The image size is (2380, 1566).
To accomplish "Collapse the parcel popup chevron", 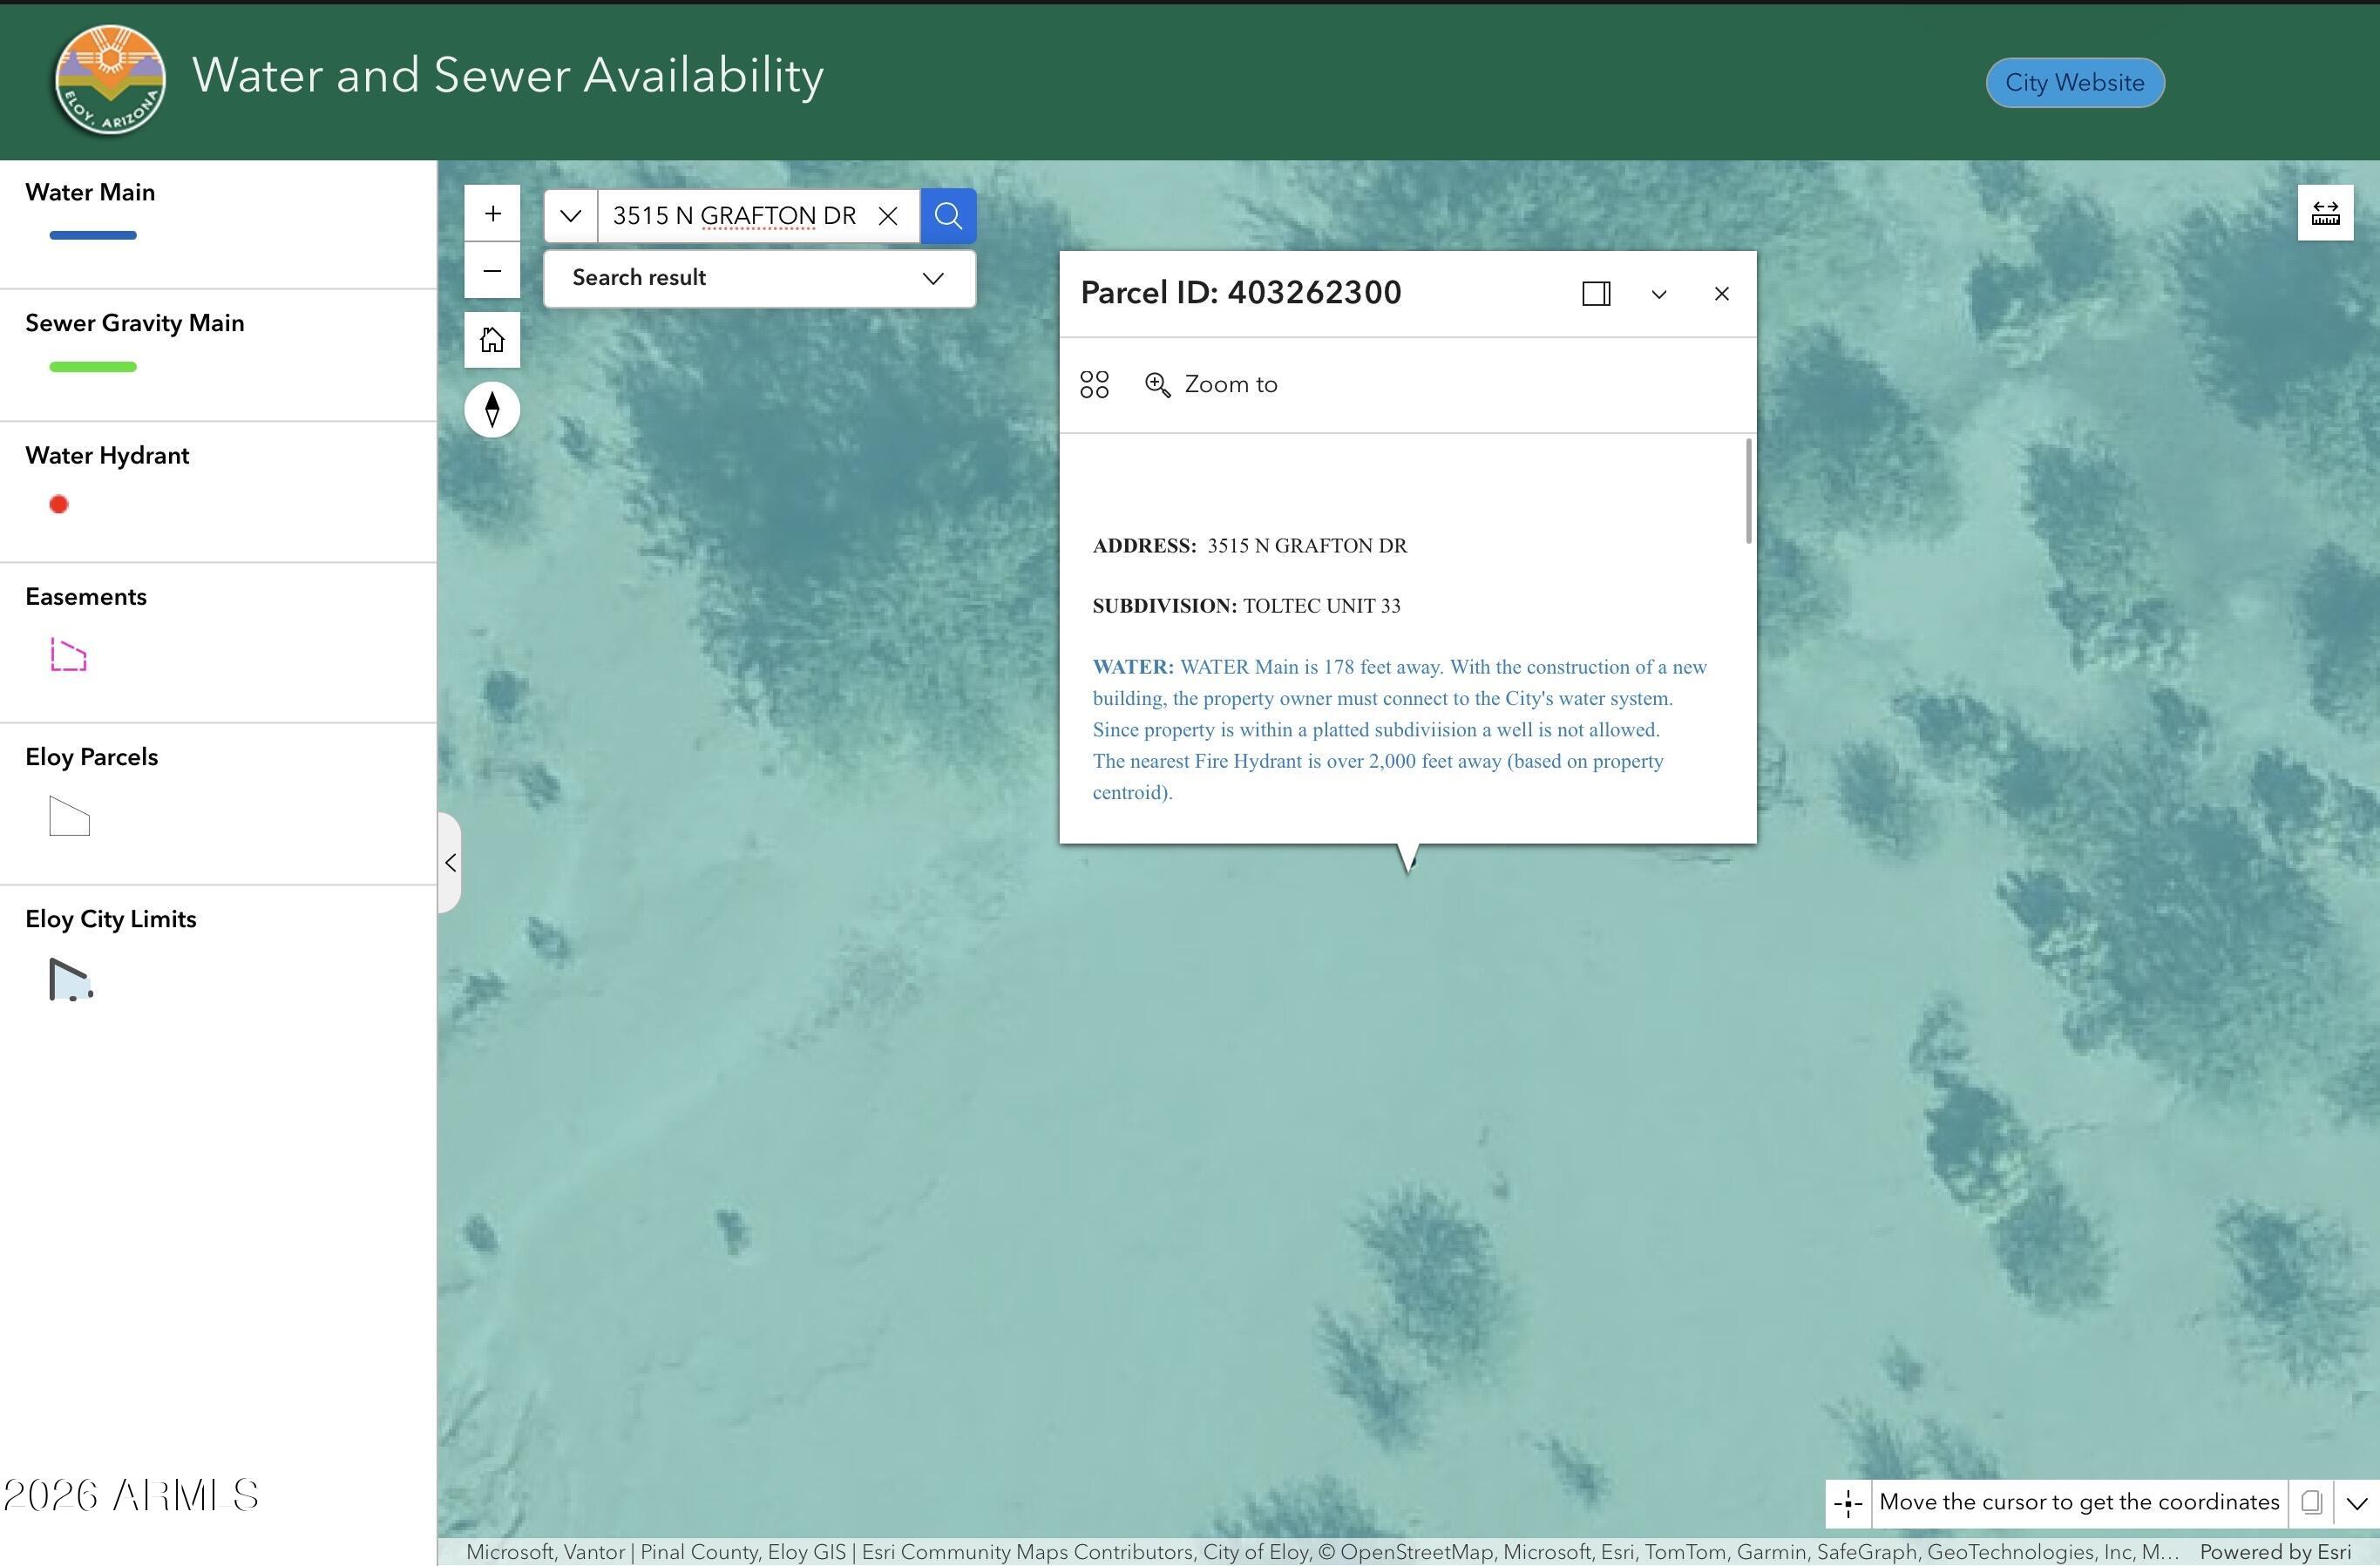I will [x=1659, y=294].
